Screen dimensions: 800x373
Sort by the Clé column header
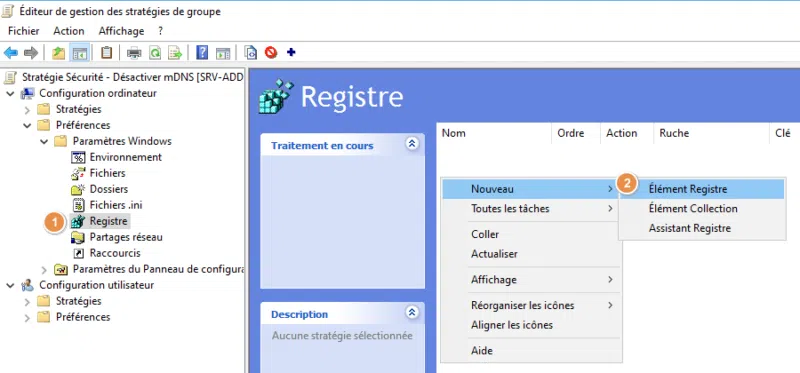point(784,133)
